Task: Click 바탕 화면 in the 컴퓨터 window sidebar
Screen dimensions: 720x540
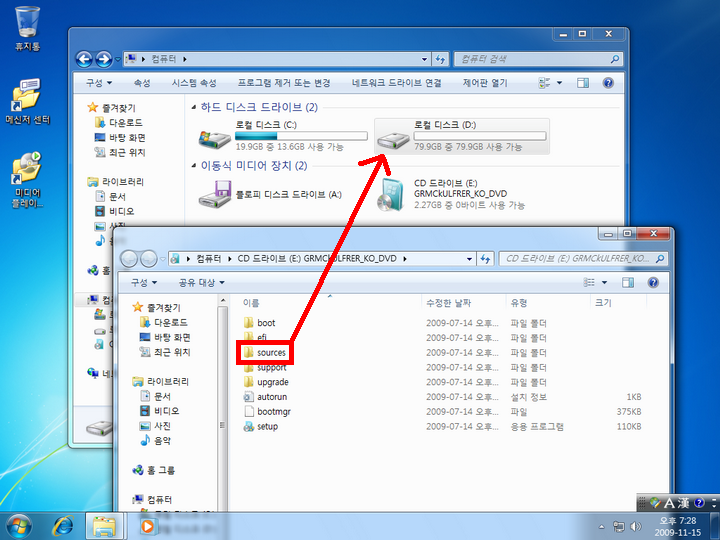Action: coord(120,137)
